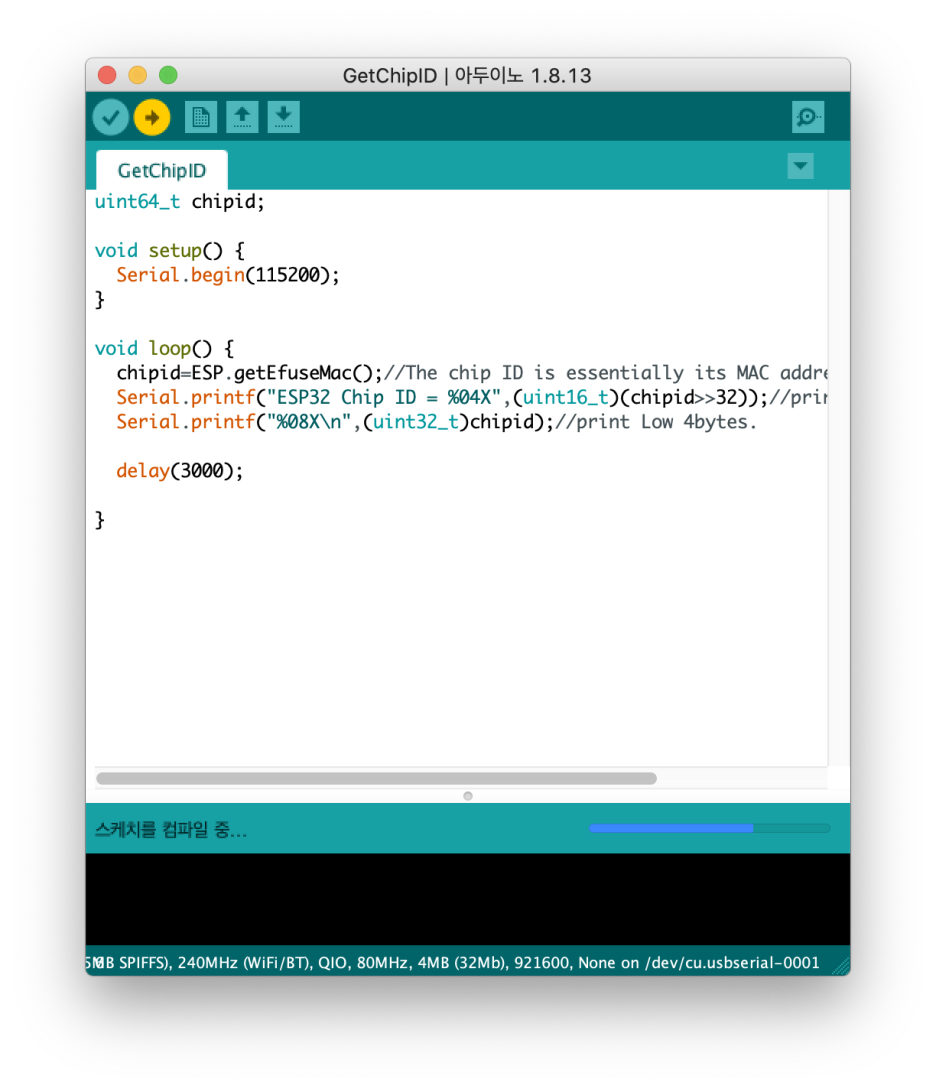This screenshot has height=1089, width=936.
Task: Click the horizontal scrollbar in the editor
Action: pyautogui.click(x=376, y=779)
